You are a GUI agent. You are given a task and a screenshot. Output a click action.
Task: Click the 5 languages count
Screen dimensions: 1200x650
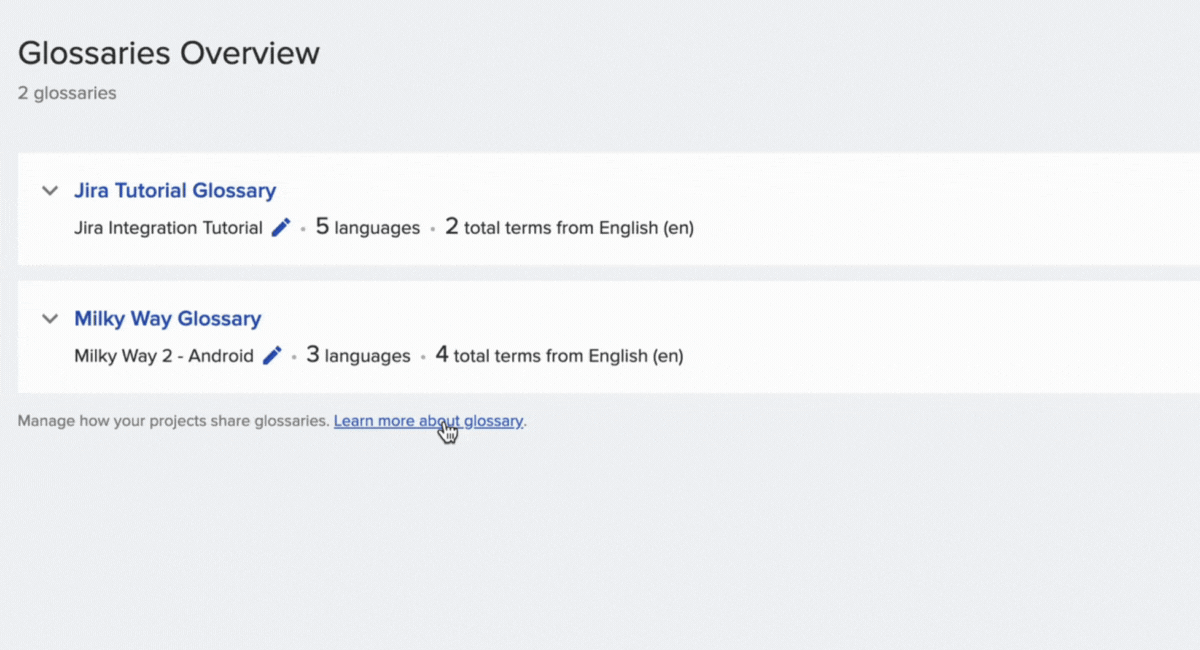[x=368, y=227]
